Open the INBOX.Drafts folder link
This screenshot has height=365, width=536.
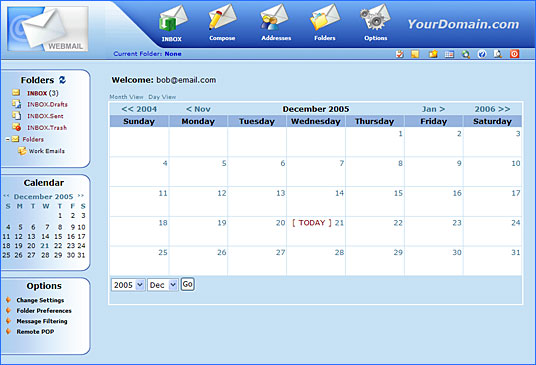click(x=47, y=104)
